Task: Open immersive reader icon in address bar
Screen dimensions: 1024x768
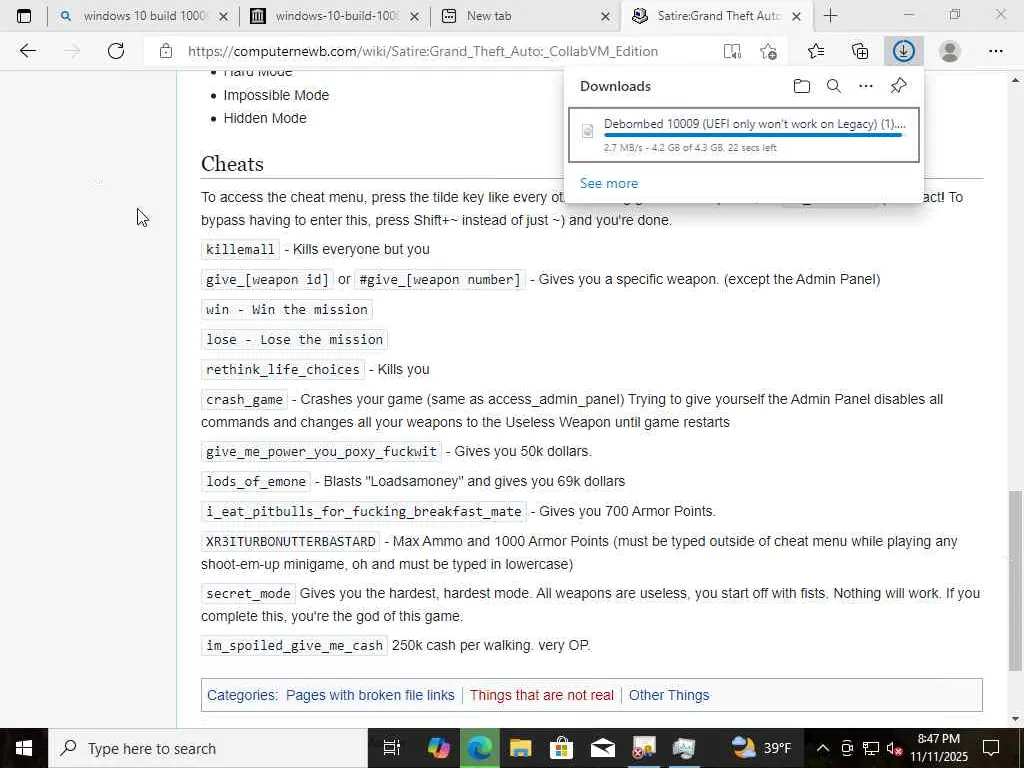Action: [x=732, y=51]
